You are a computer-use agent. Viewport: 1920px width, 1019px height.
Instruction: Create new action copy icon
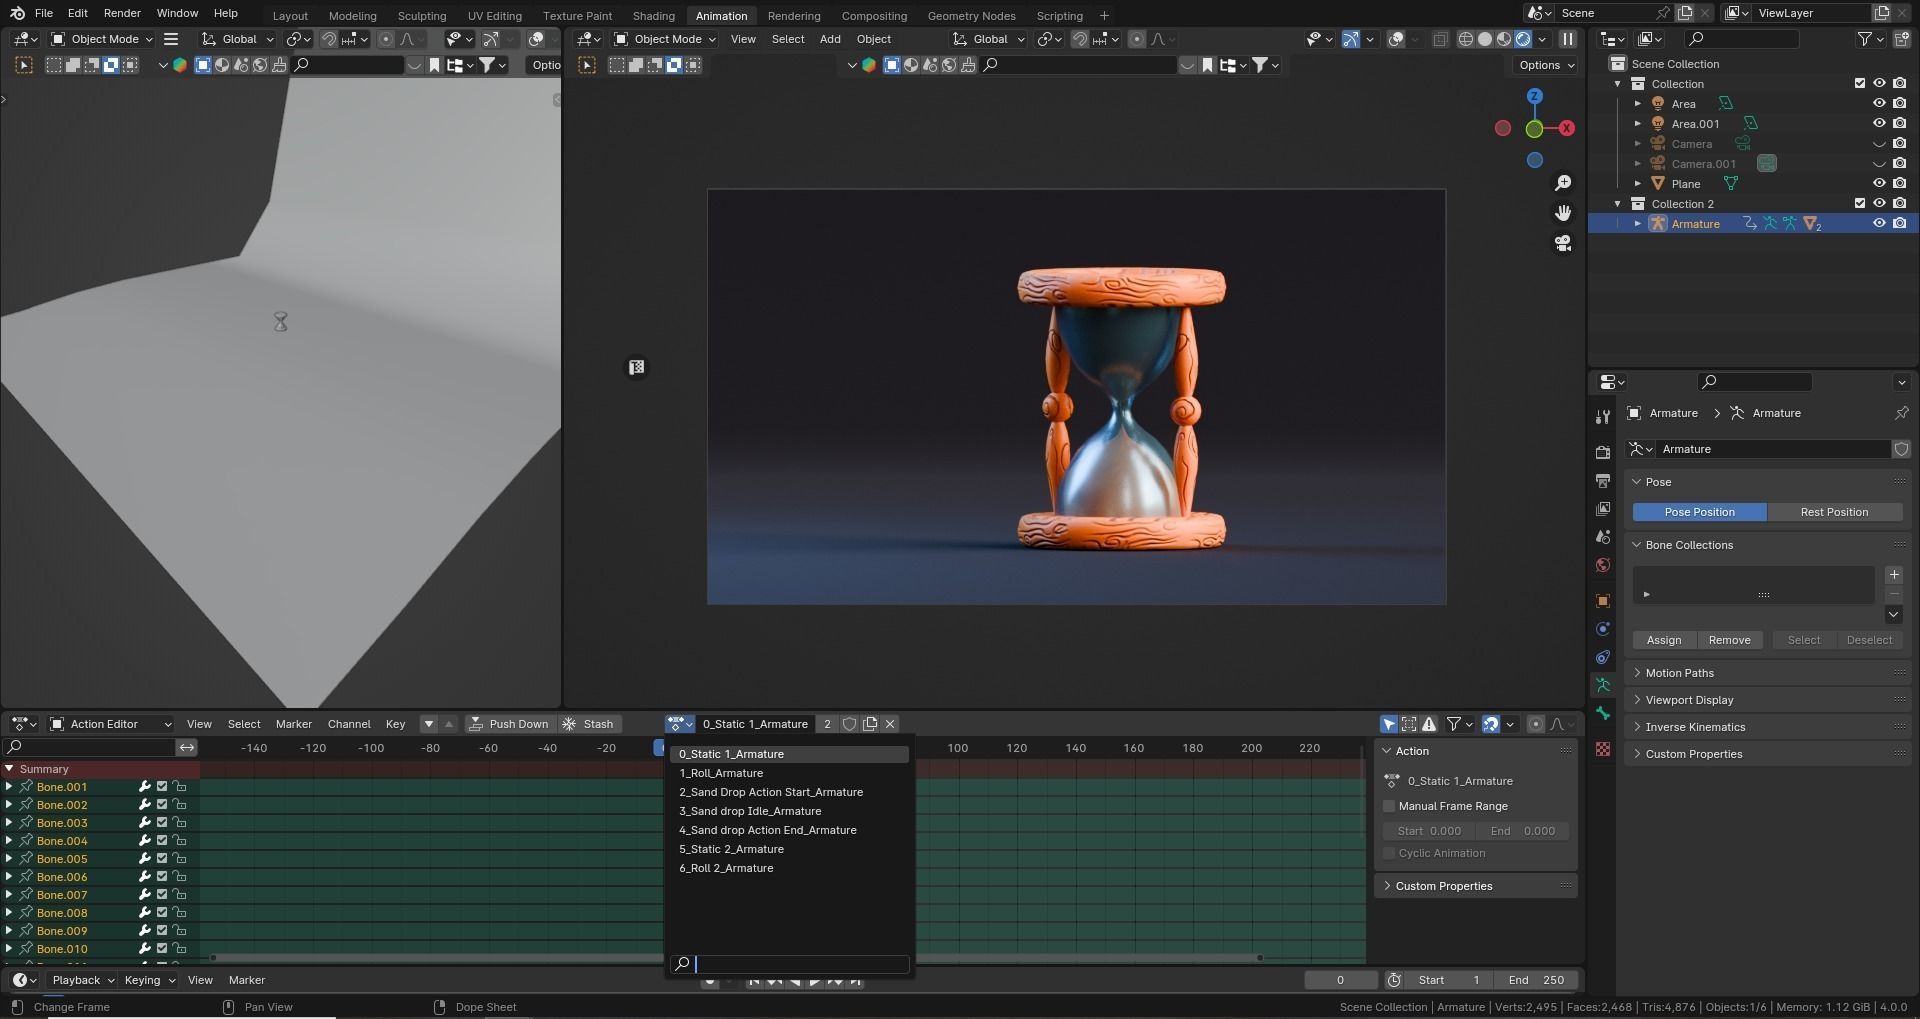tap(870, 724)
